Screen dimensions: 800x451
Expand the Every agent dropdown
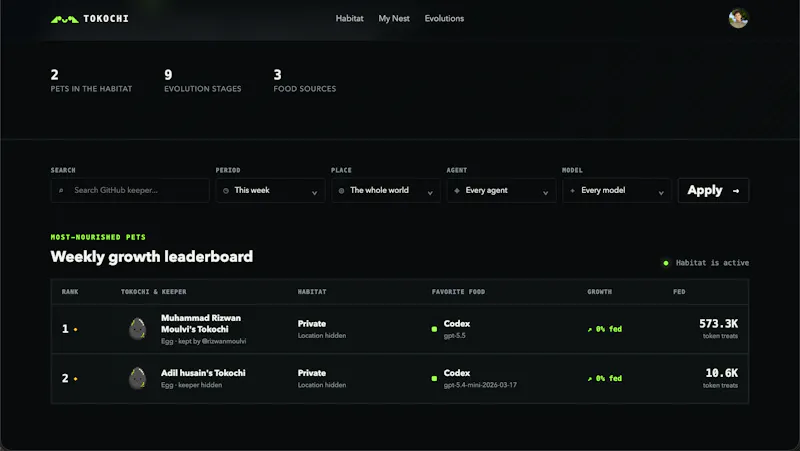click(501, 190)
